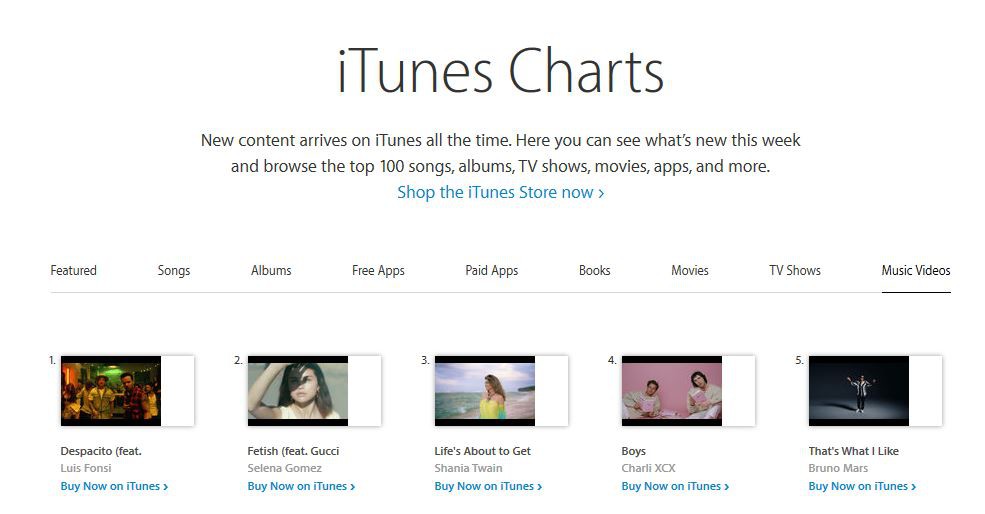The image size is (985, 514).
Task: Click Buy Now on iTunes under Despacito
Action: [x=114, y=486]
